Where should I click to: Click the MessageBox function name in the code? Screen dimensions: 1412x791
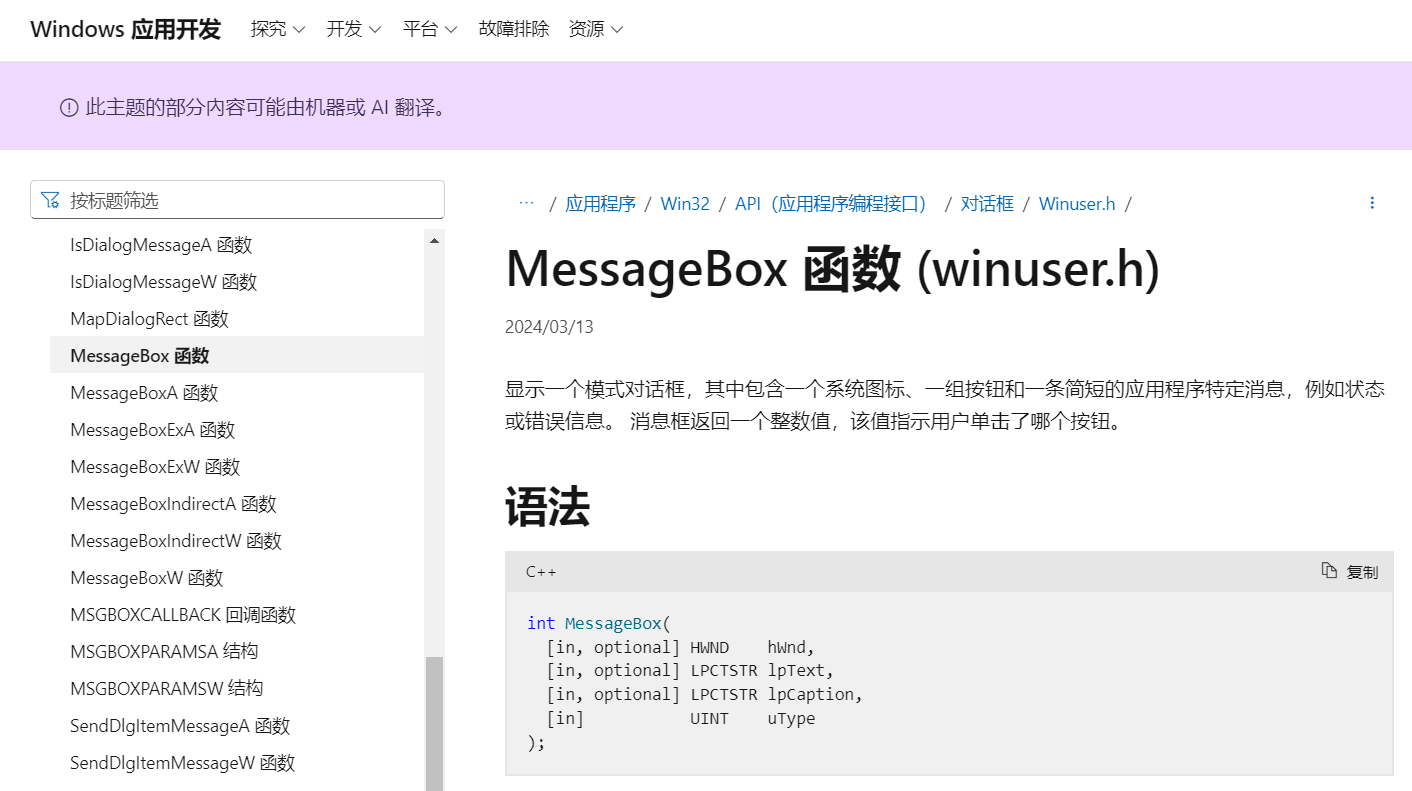613,623
